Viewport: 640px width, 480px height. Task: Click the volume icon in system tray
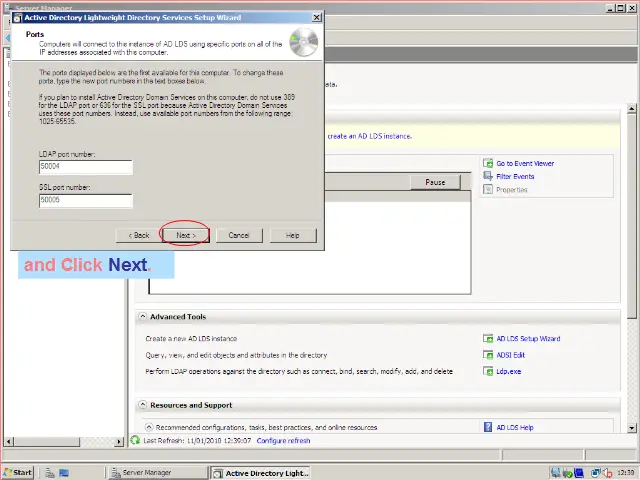(x=608, y=473)
